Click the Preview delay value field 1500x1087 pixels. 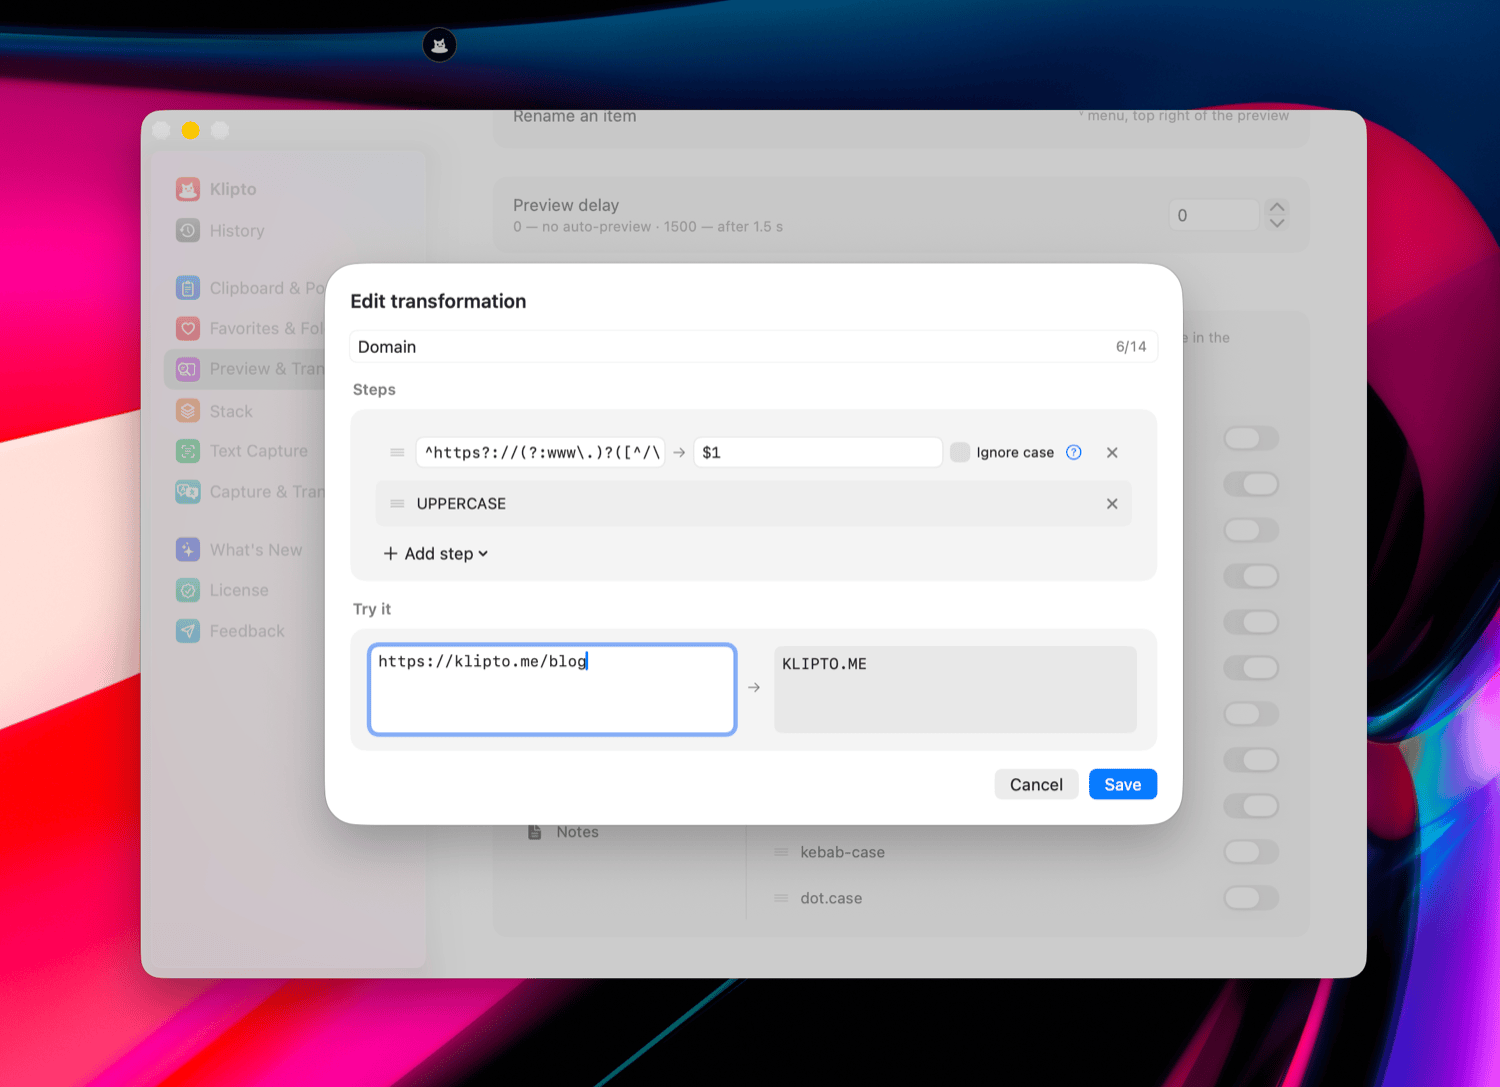(1213, 215)
